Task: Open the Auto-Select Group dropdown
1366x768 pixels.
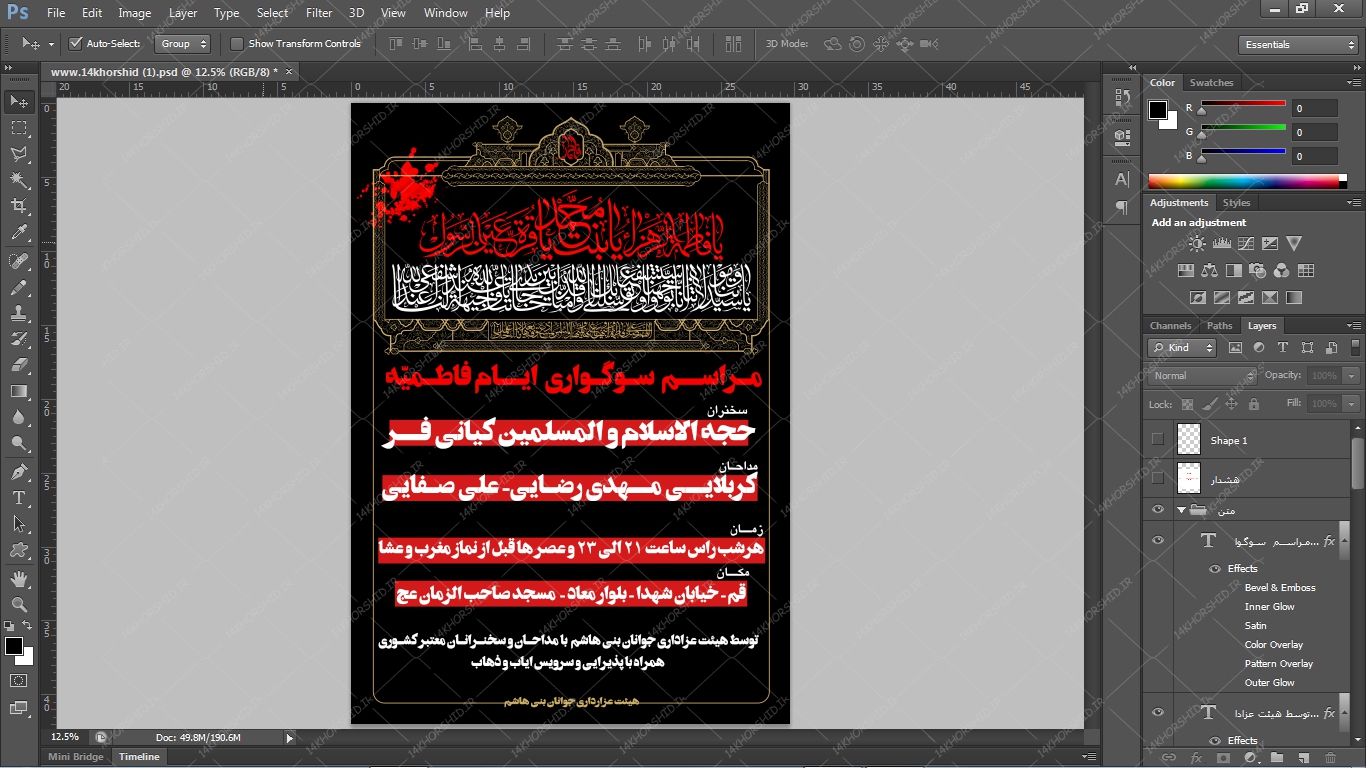Action: click(x=183, y=44)
